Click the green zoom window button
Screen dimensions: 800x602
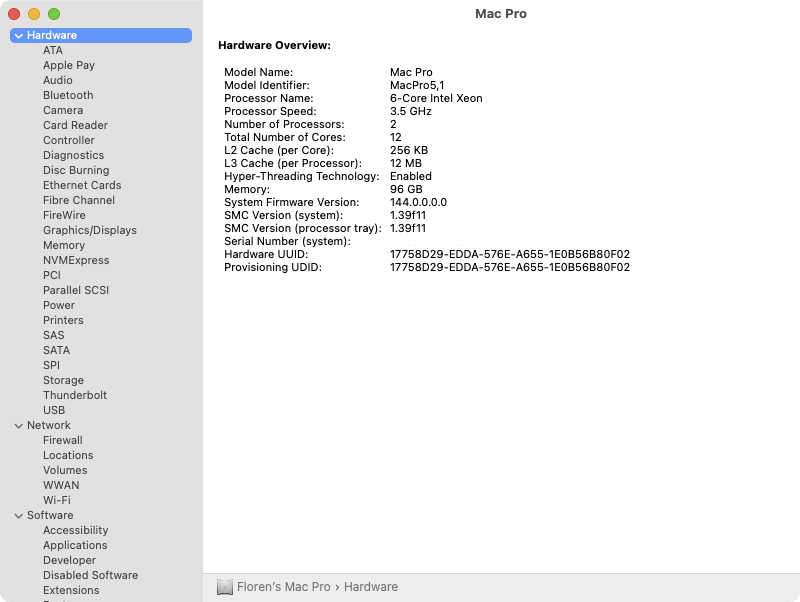(54, 14)
